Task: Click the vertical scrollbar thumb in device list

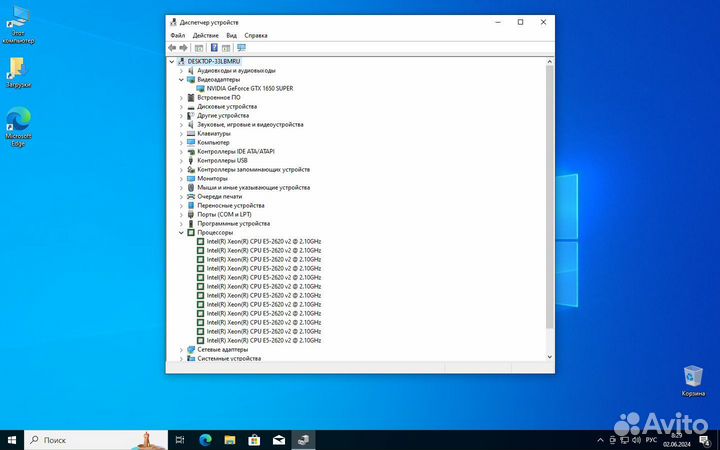Action: point(550,197)
